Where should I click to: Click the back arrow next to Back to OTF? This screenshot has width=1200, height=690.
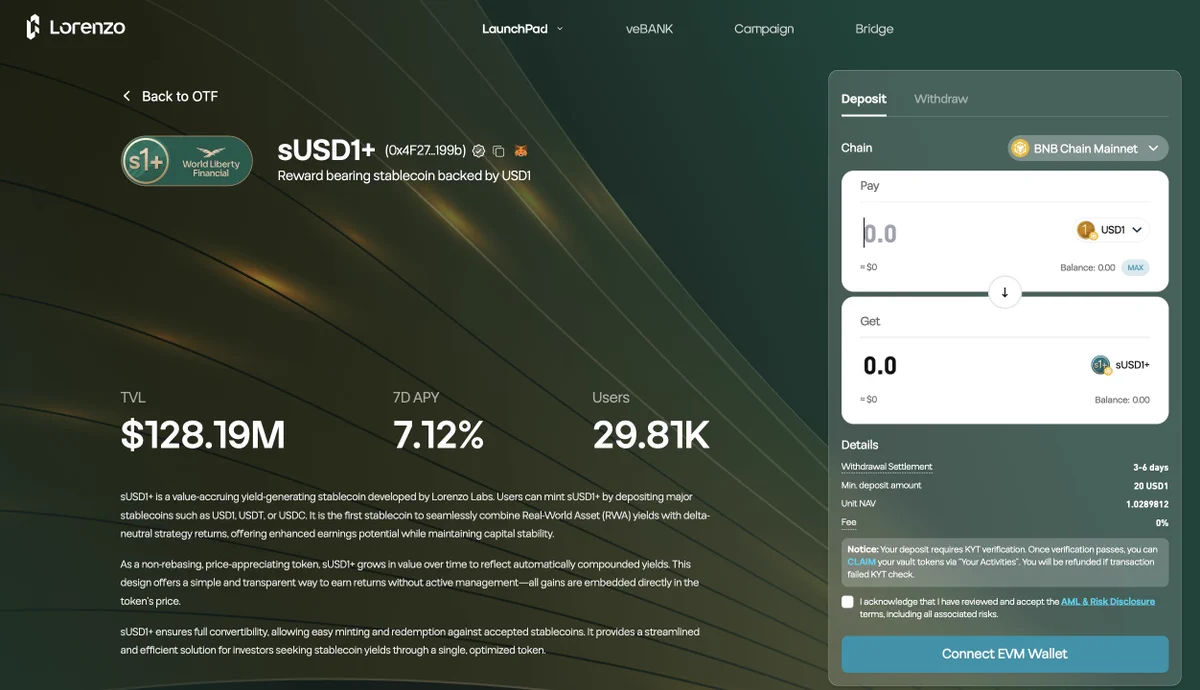click(127, 96)
